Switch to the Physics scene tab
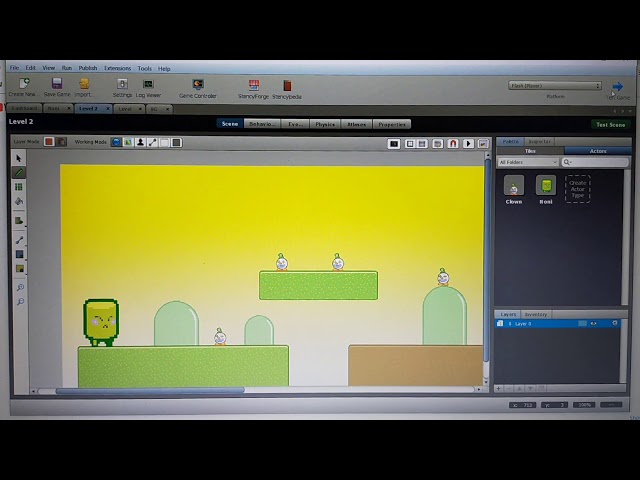 click(325, 124)
